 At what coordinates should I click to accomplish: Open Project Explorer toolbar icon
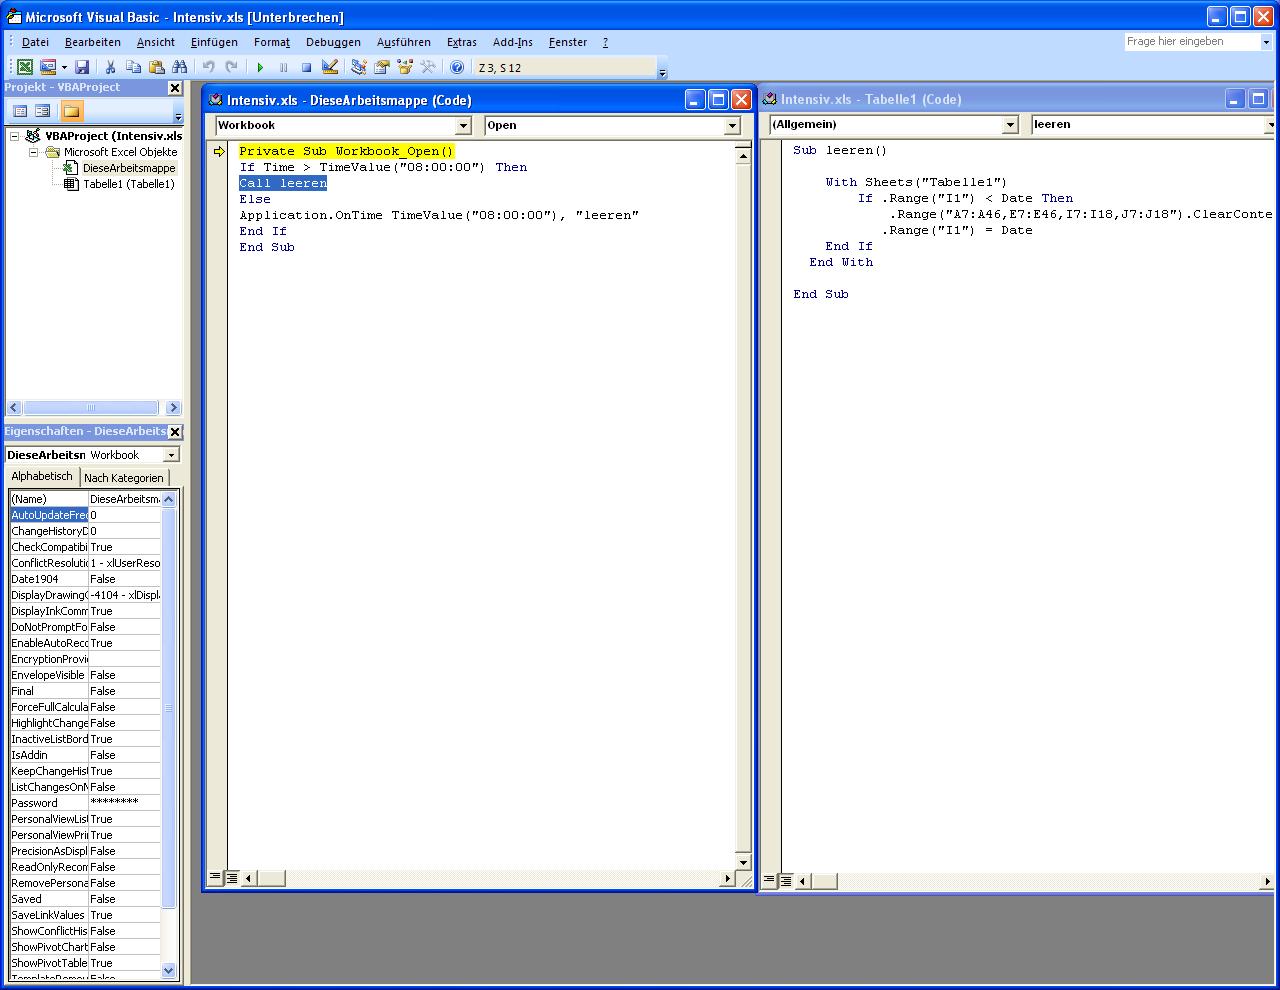pos(358,67)
